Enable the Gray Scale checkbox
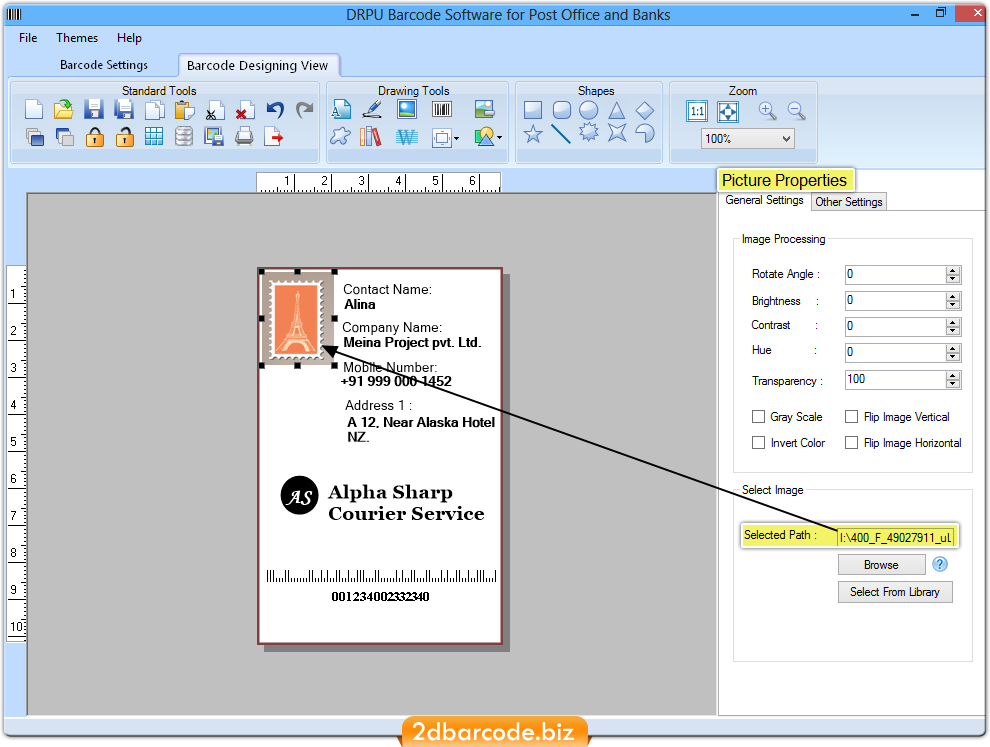990x747 pixels. point(758,417)
